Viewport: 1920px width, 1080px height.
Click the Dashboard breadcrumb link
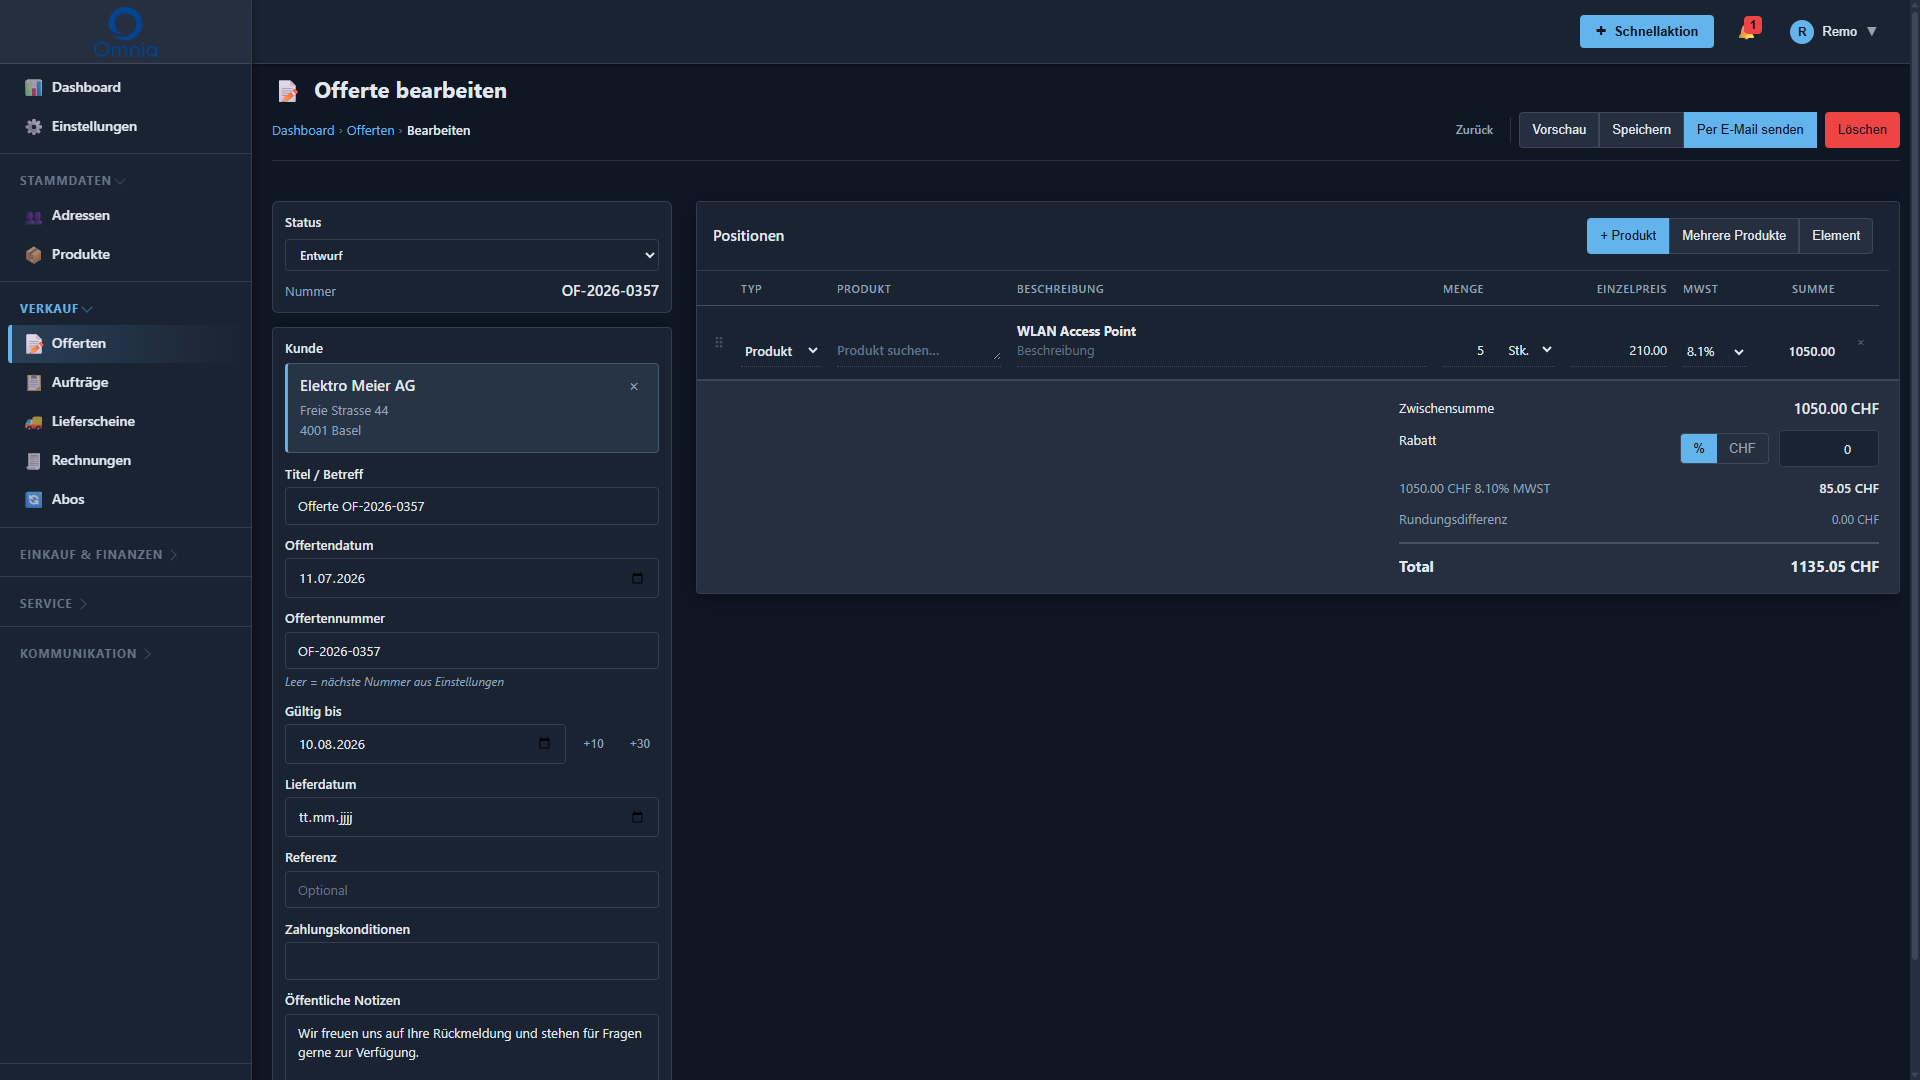(303, 131)
